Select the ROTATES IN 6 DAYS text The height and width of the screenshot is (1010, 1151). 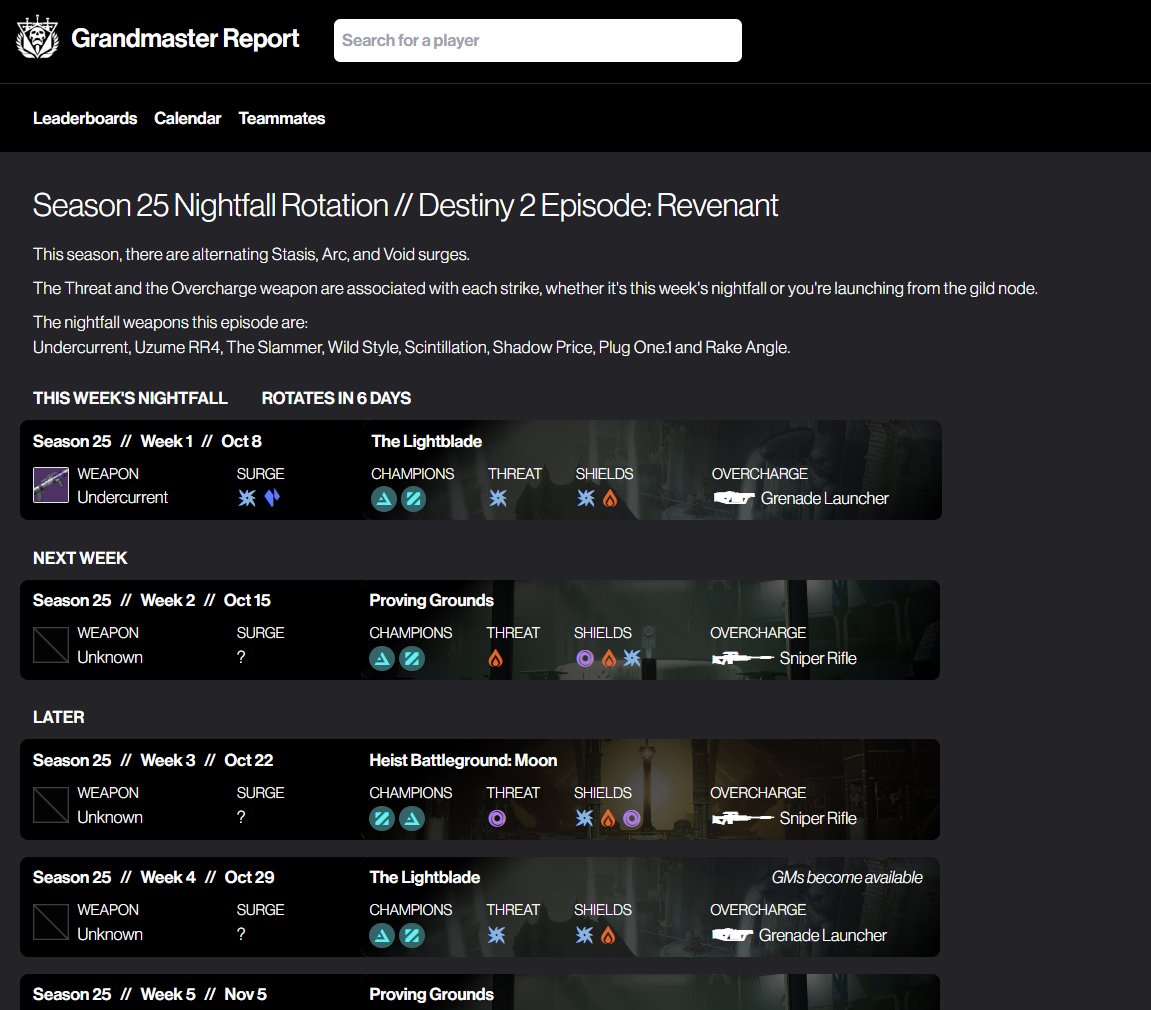[336, 398]
